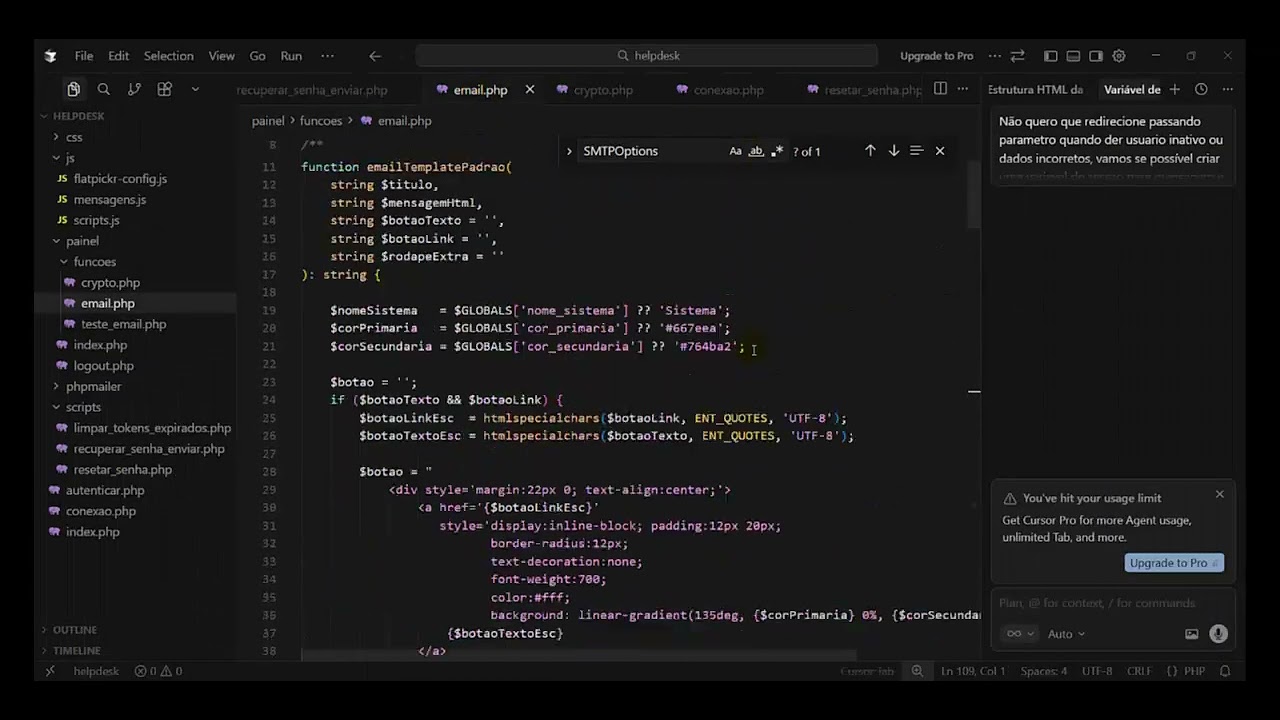The width and height of the screenshot is (1280, 720).
Task: Open the Selection menu
Action: click(168, 56)
